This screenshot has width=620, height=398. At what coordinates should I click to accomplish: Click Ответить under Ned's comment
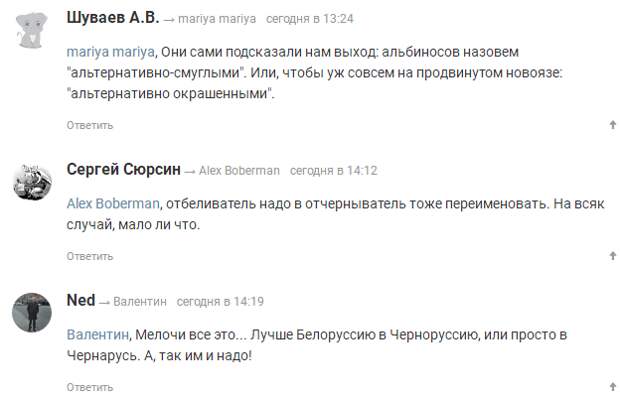tap(90, 387)
